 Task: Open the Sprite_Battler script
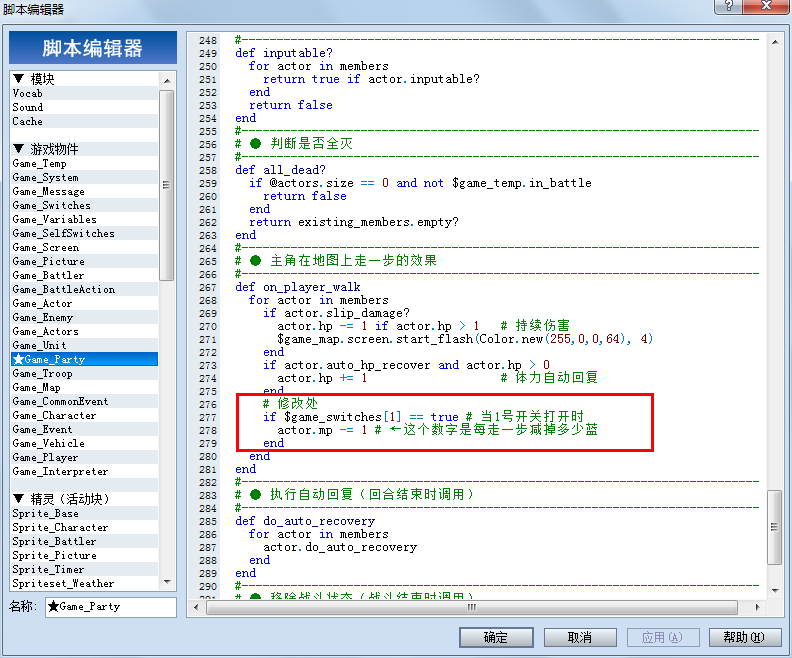point(84,541)
